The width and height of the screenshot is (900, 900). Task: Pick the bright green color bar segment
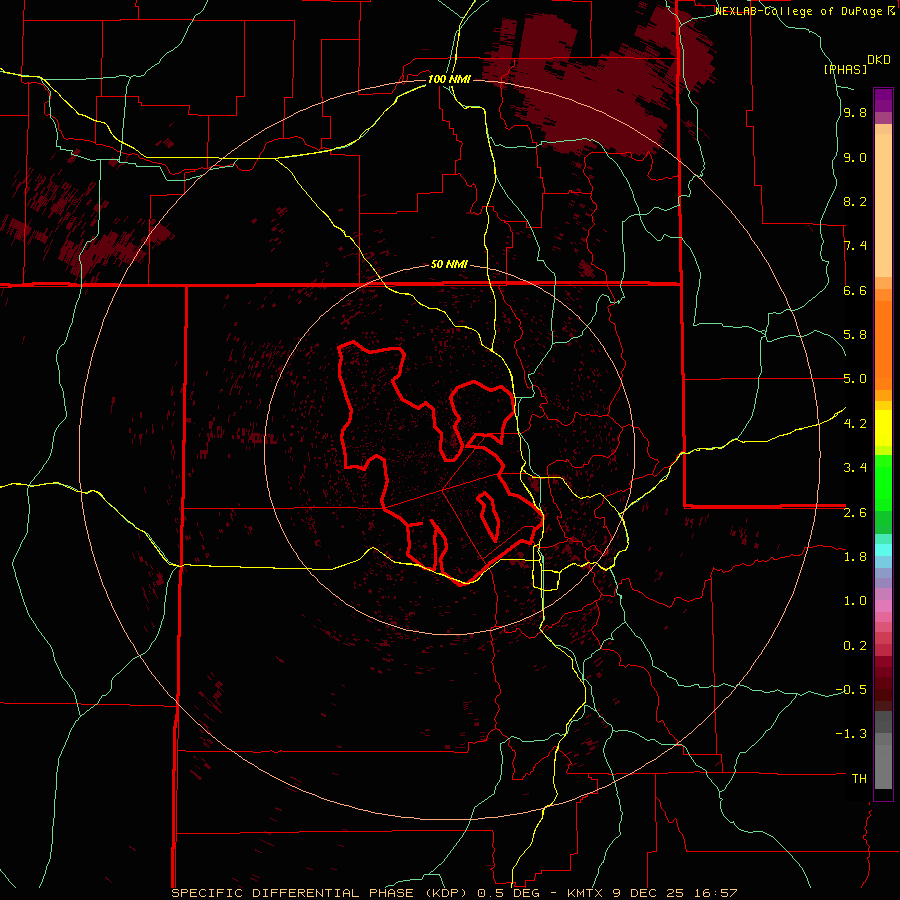883,483
